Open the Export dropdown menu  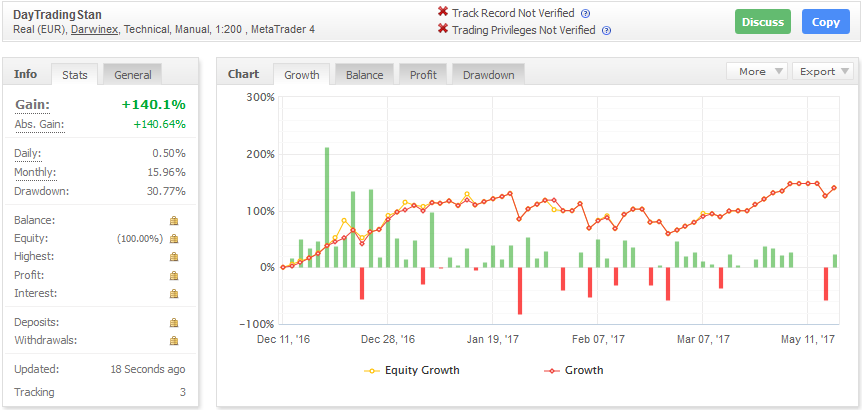click(x=823, y=71)
